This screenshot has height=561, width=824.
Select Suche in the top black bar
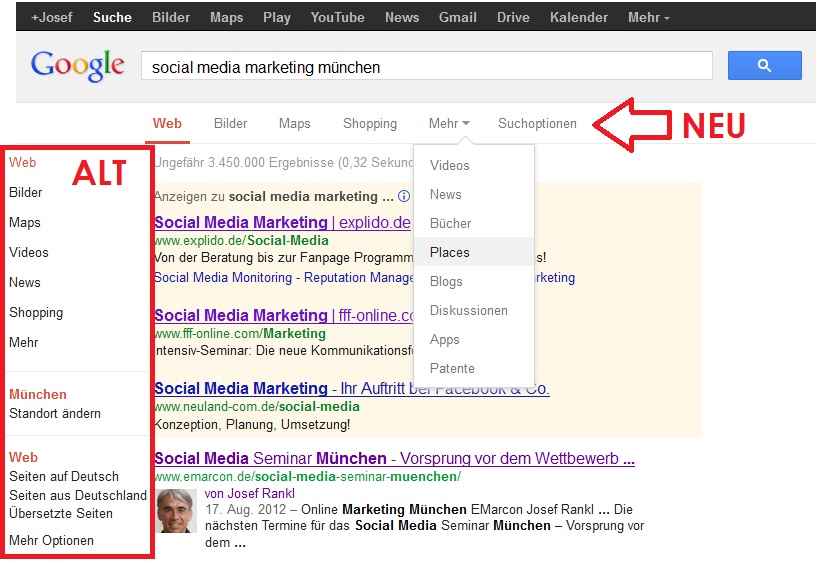(112, 17)
